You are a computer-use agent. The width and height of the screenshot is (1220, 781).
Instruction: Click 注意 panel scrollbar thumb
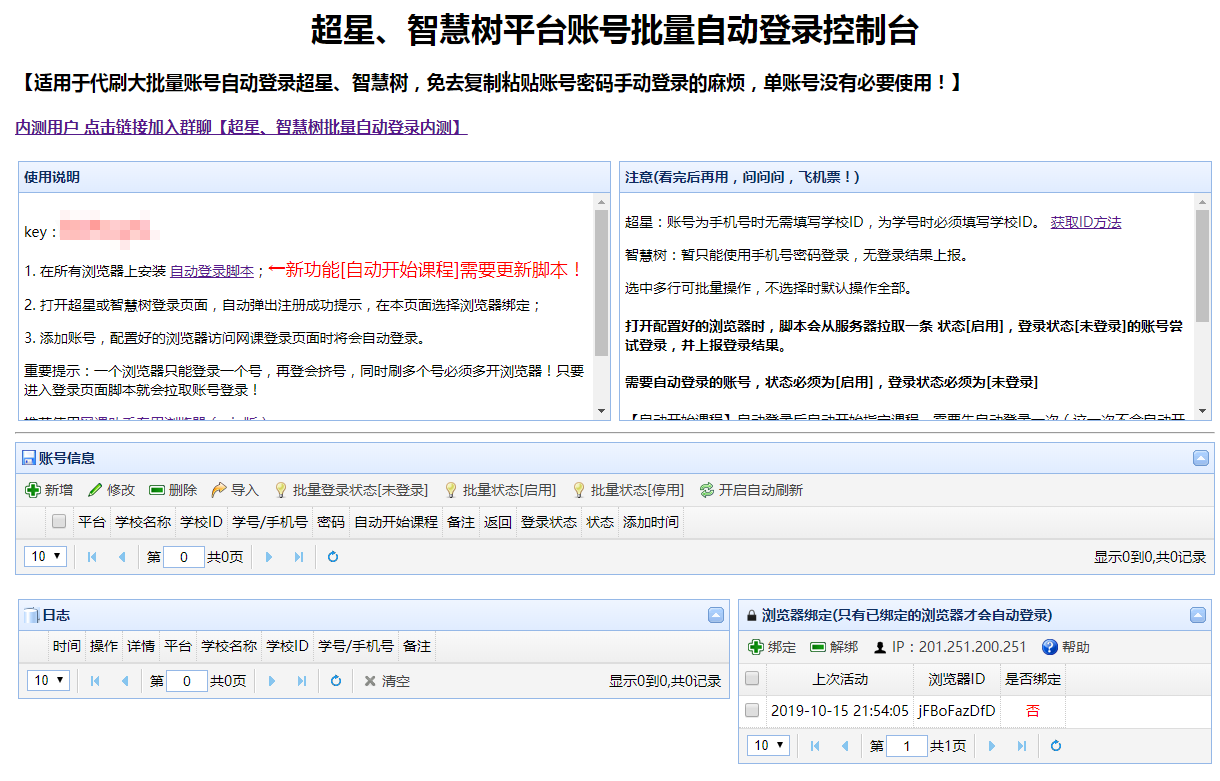(1202, 265)
